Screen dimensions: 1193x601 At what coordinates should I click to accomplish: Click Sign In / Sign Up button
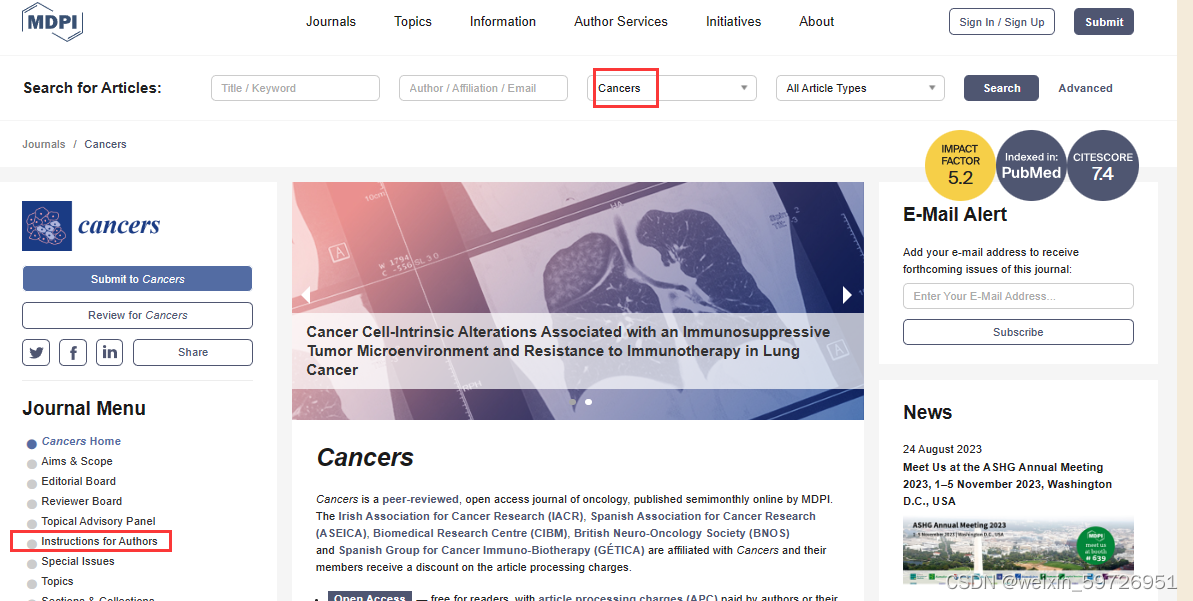coord(1001,22)
